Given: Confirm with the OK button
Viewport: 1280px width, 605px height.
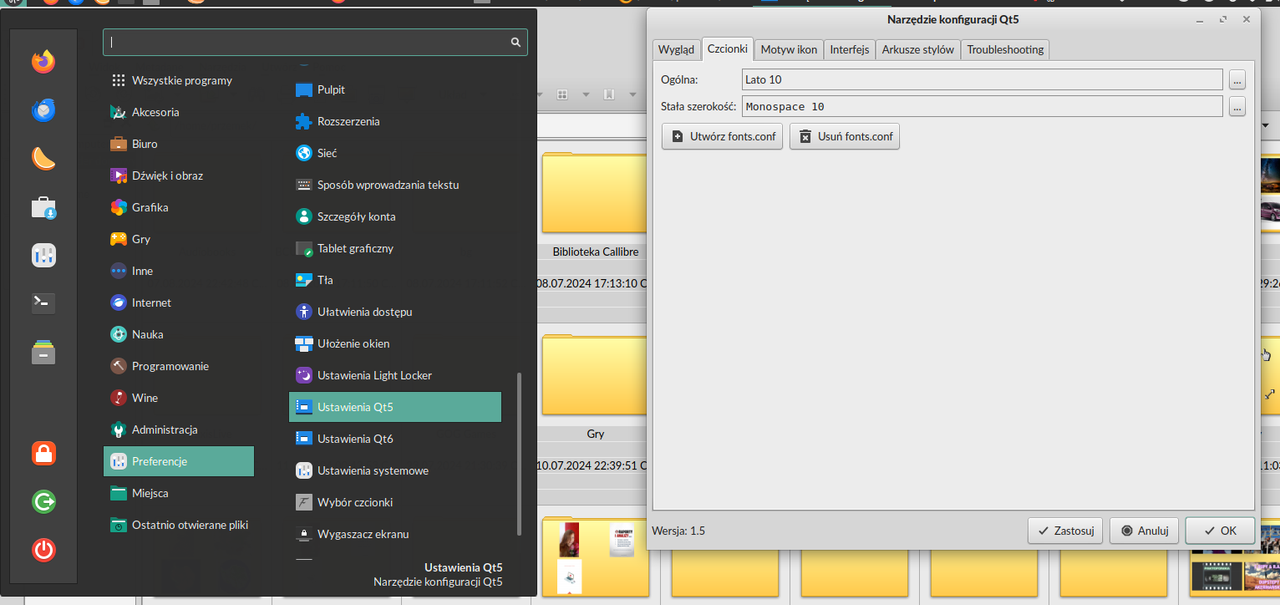Looking at the screenshot, I should click(x=1220, y=531).
